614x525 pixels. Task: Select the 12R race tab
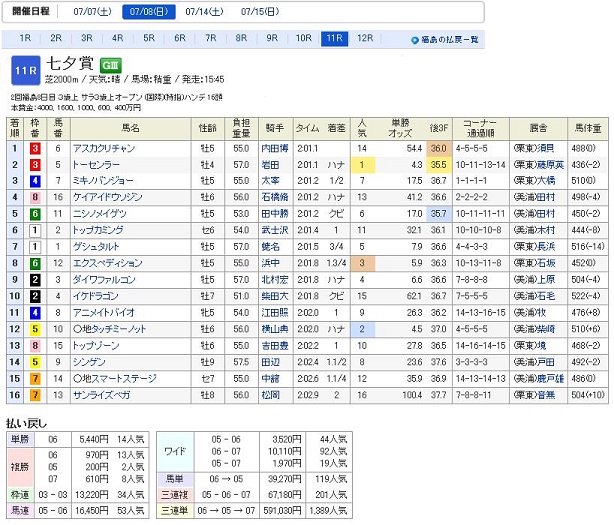pos(364,39)
